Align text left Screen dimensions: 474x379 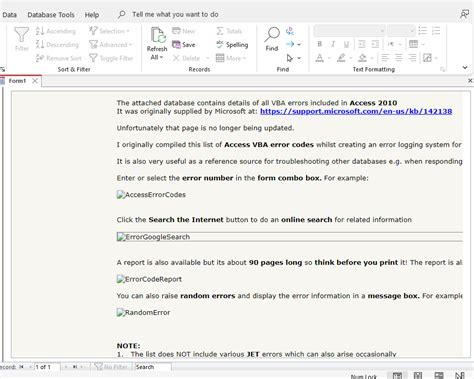pyautogui.click(x=385, y=58)
